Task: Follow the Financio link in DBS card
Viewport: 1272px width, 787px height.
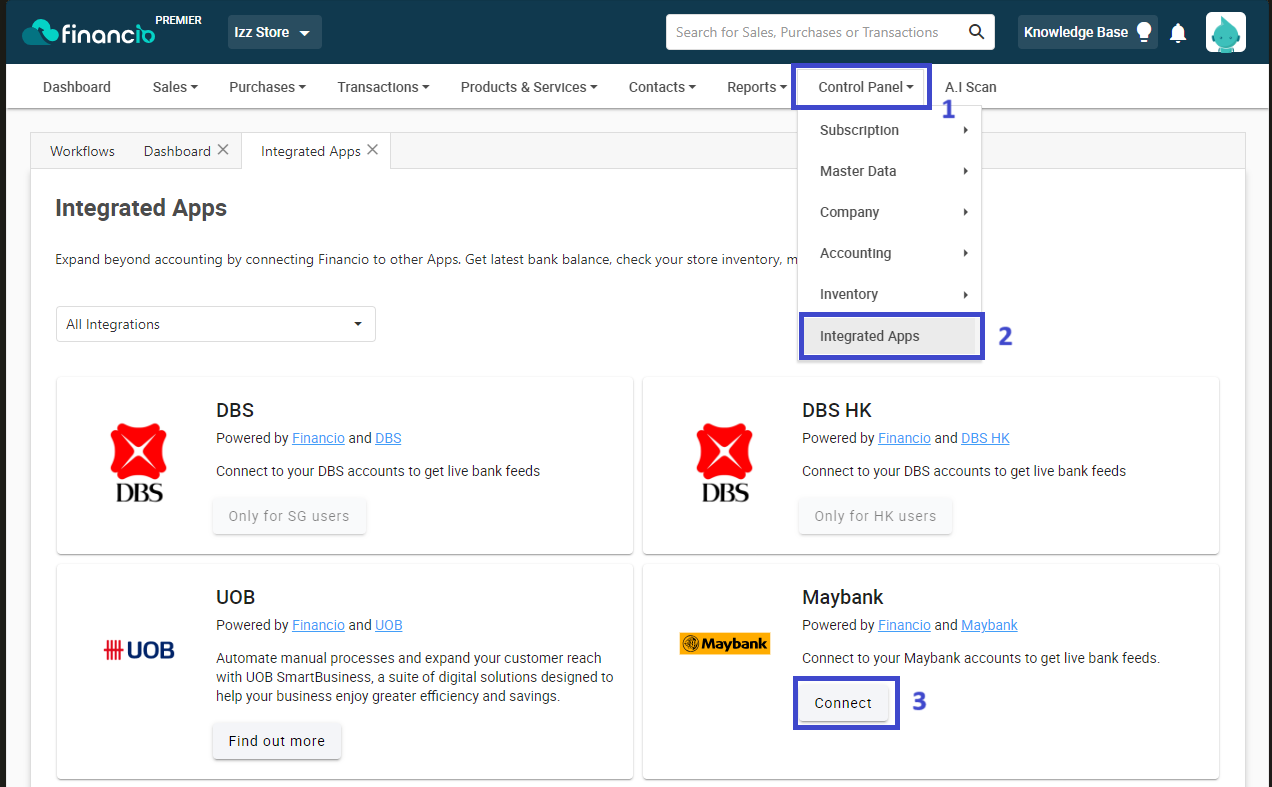Action: click(x=318, y=438)
